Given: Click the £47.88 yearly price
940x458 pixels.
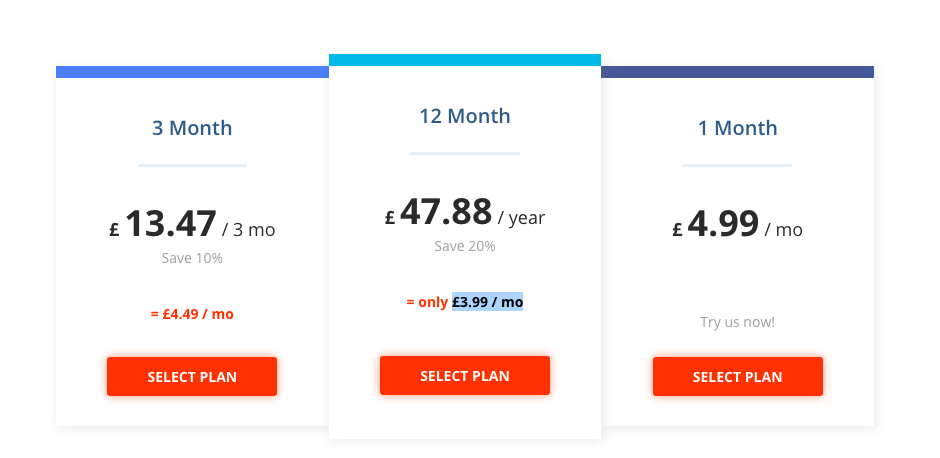Looking at the screenshot, I should tap(438, 212).
